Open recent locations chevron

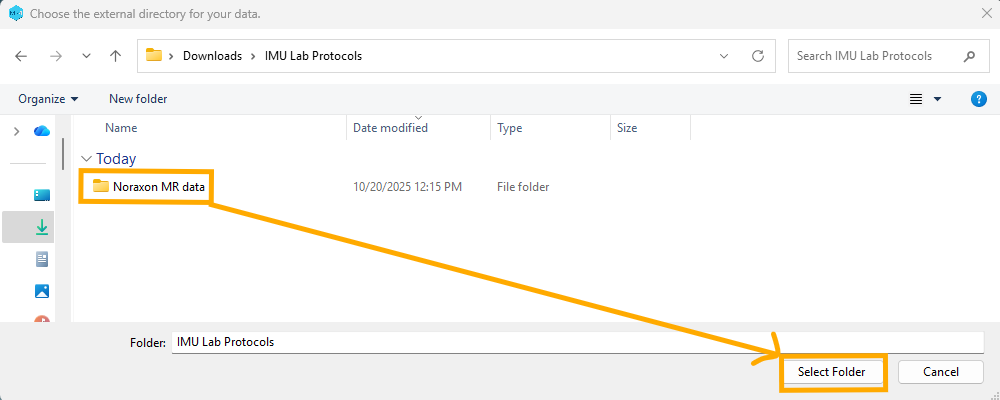[87, 56]
